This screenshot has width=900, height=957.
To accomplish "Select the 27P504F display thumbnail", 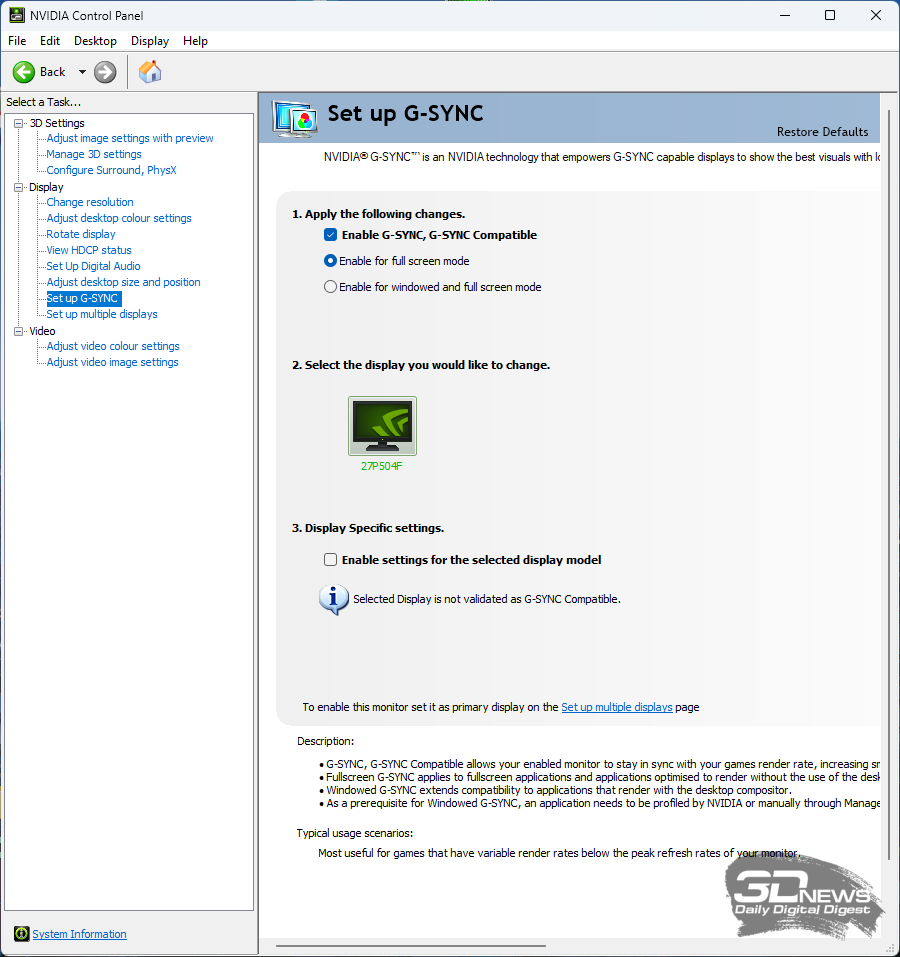I will pos(383,426).
